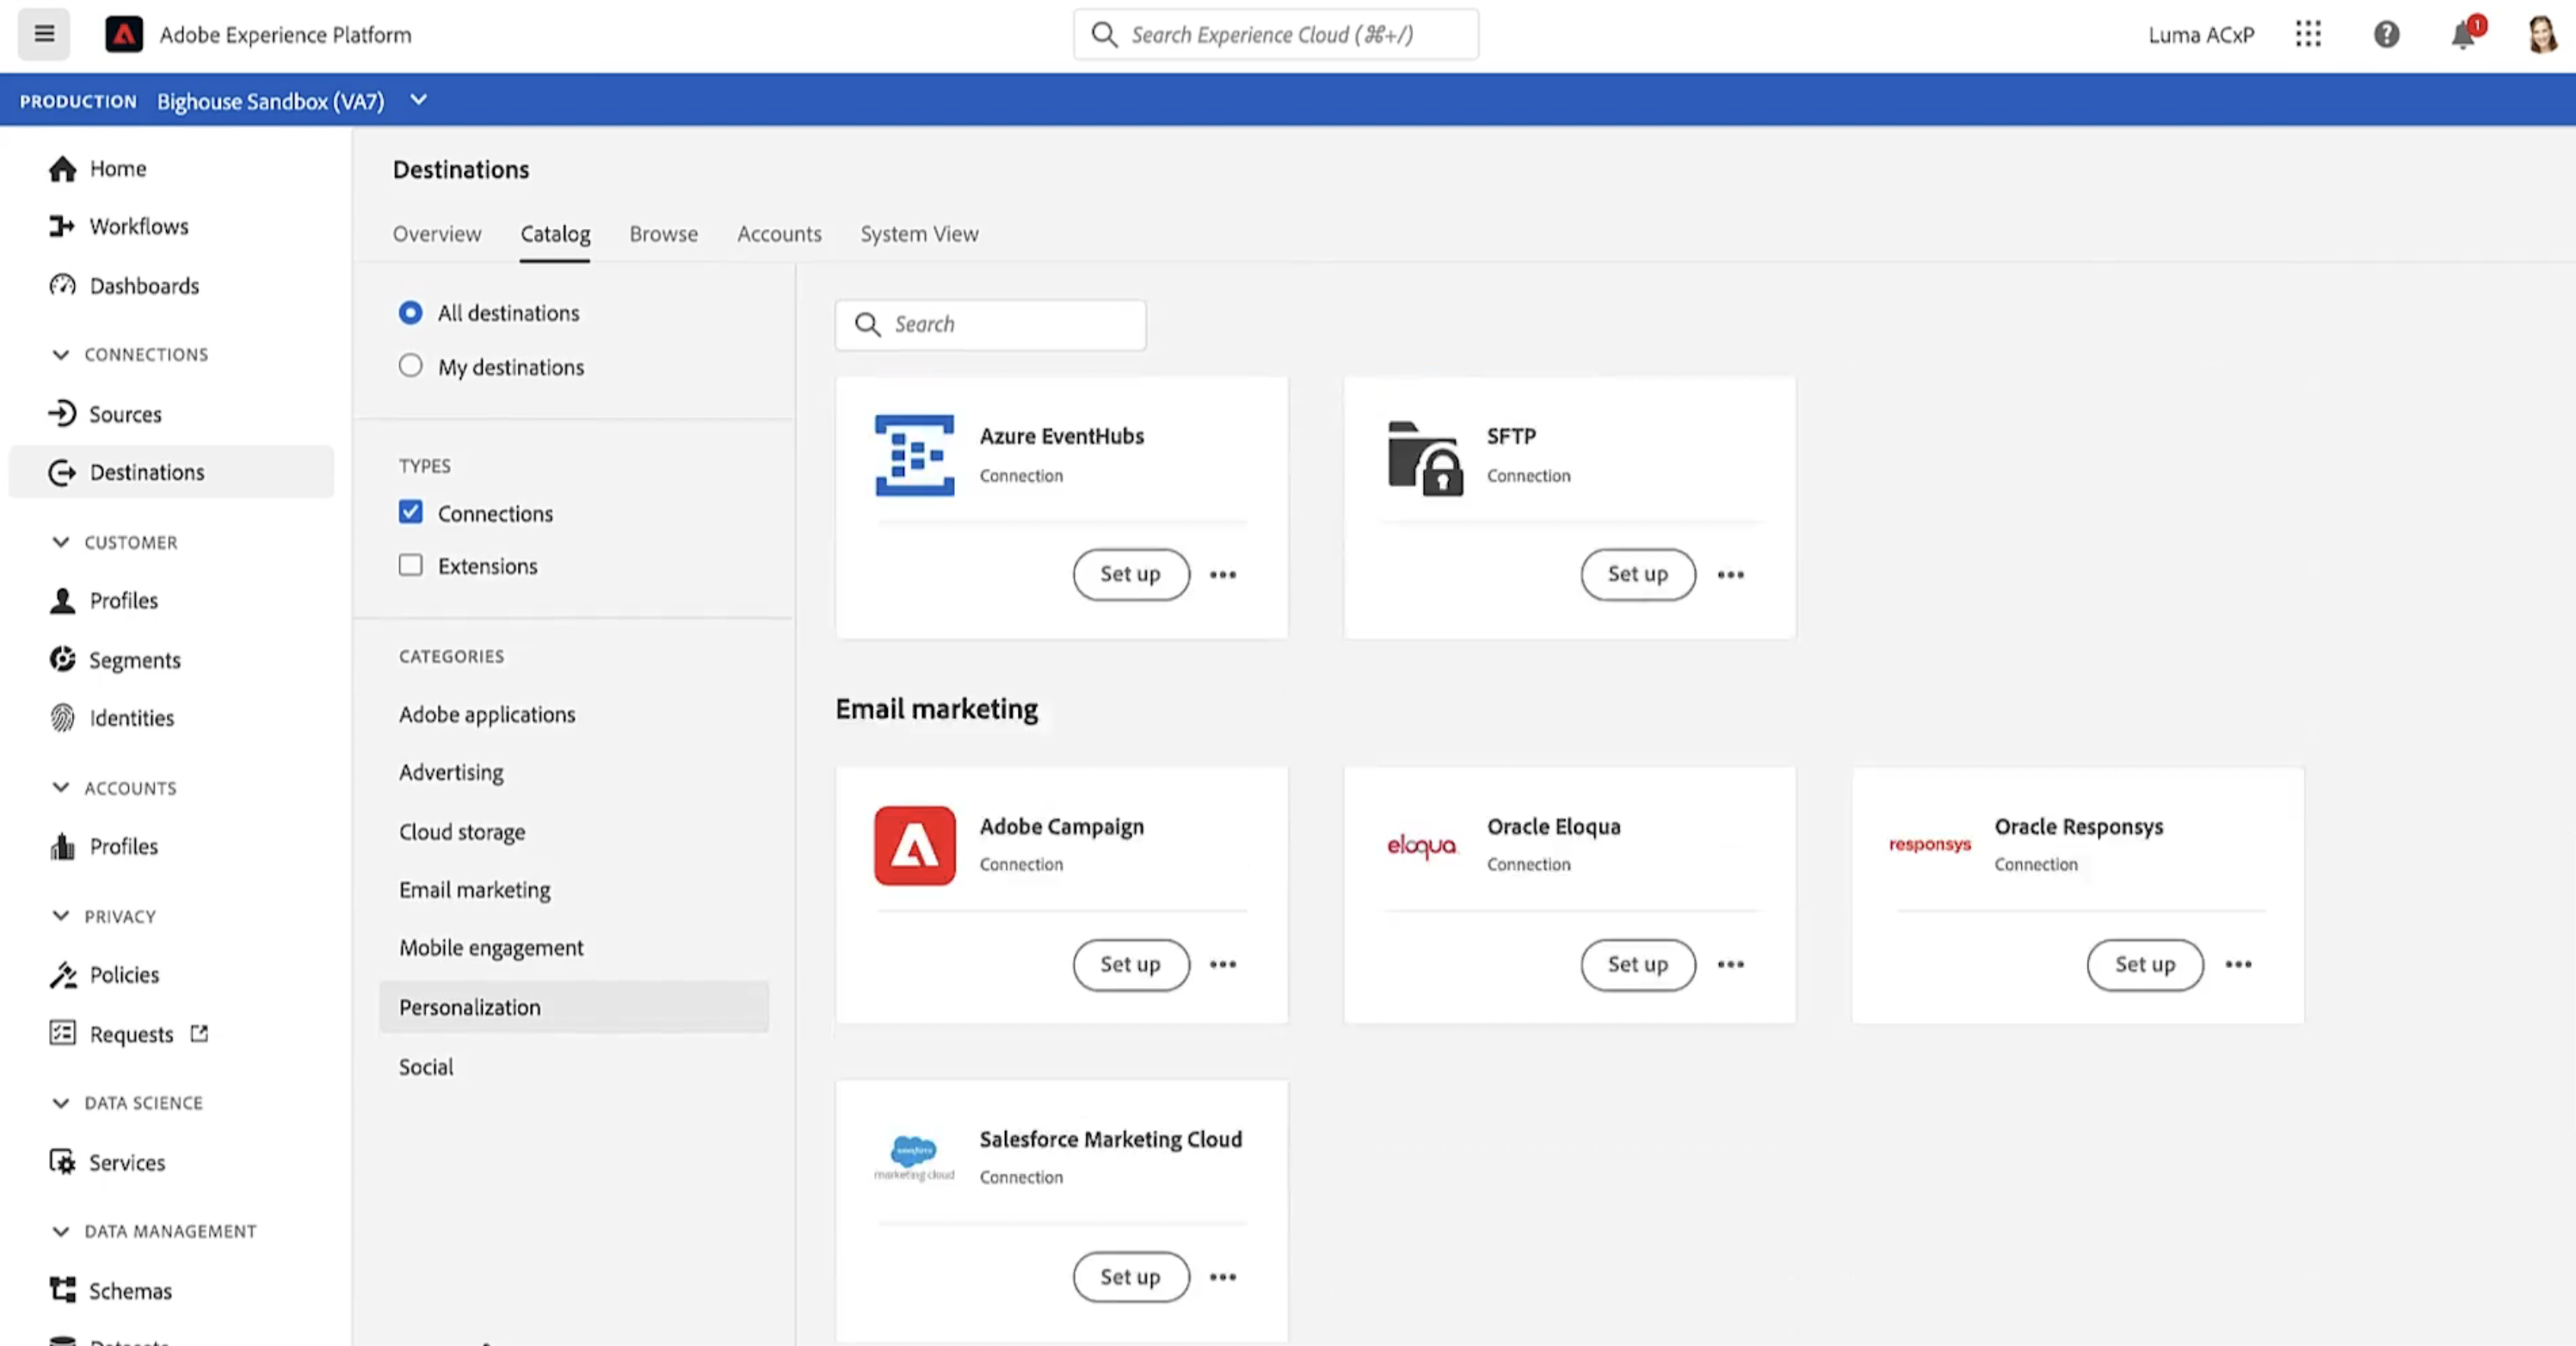The height and width of the screenshot is (1346, 2576).
Task: Open the hamburger navigation menu
Action: point(44,34)
